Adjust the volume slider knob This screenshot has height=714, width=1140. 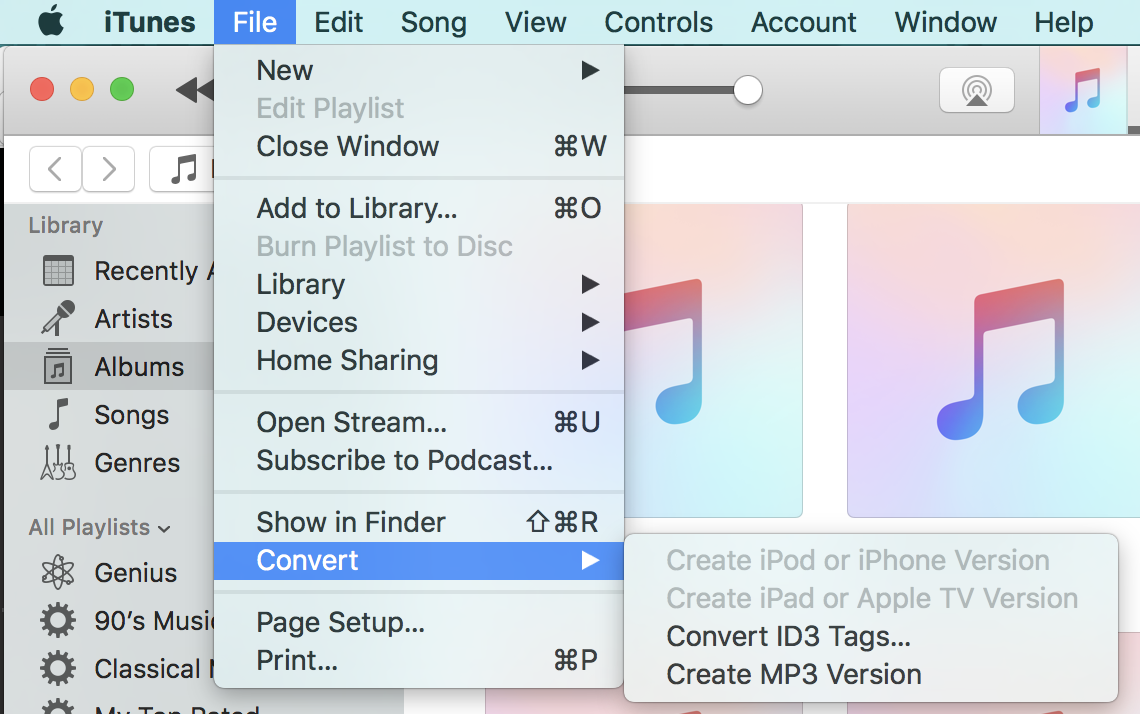tap(747, 90)
